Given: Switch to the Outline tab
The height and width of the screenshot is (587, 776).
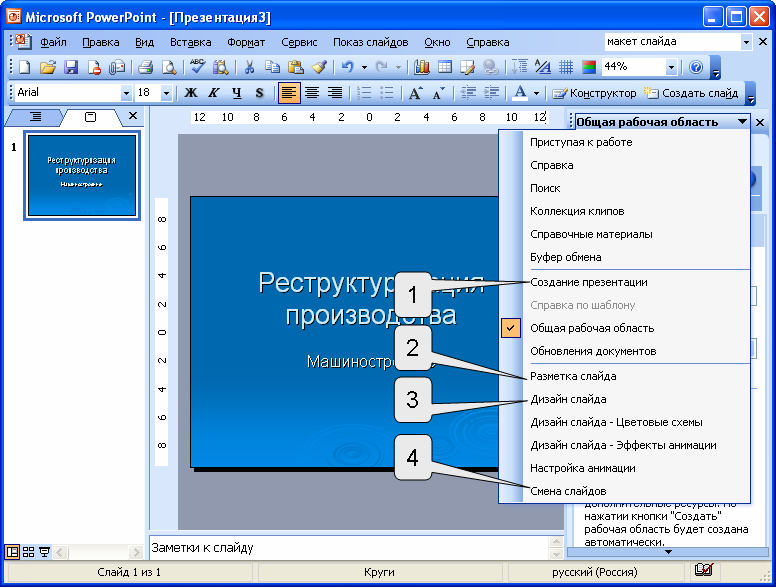Looking at the screenshot, I should point(36,117).
